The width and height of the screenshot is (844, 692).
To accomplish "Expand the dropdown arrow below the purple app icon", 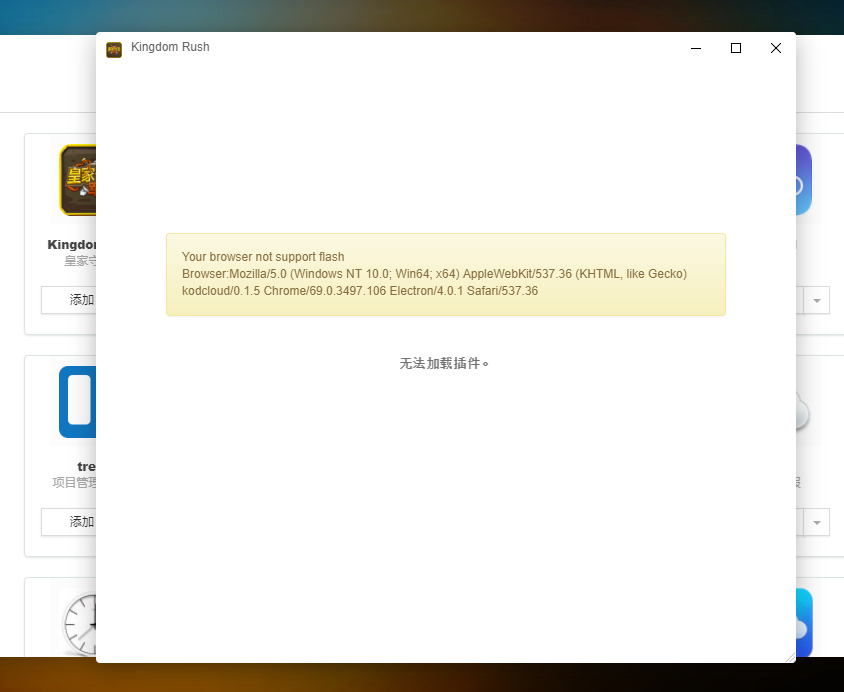I will (817, 300).
